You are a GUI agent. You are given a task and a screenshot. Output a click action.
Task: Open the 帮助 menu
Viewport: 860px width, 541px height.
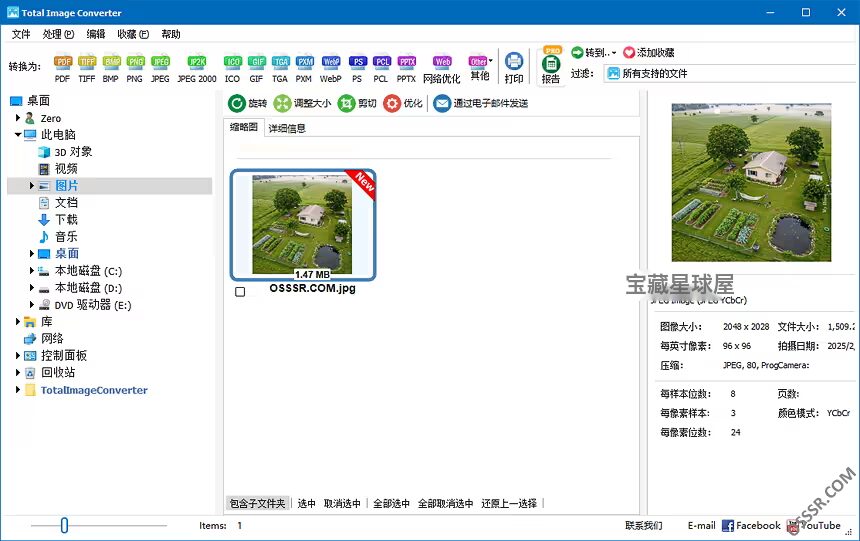click(171, 34)
